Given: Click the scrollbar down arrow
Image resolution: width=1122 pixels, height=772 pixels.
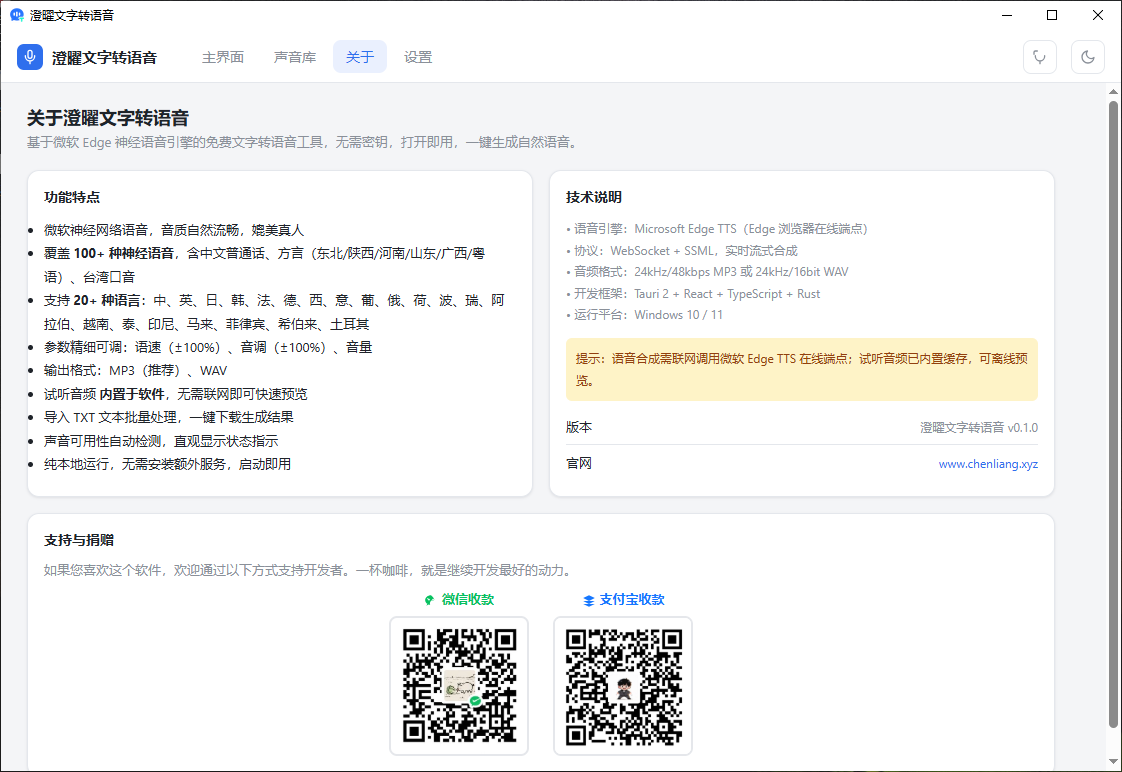Looking at the screenshot, I should 1113,761.
